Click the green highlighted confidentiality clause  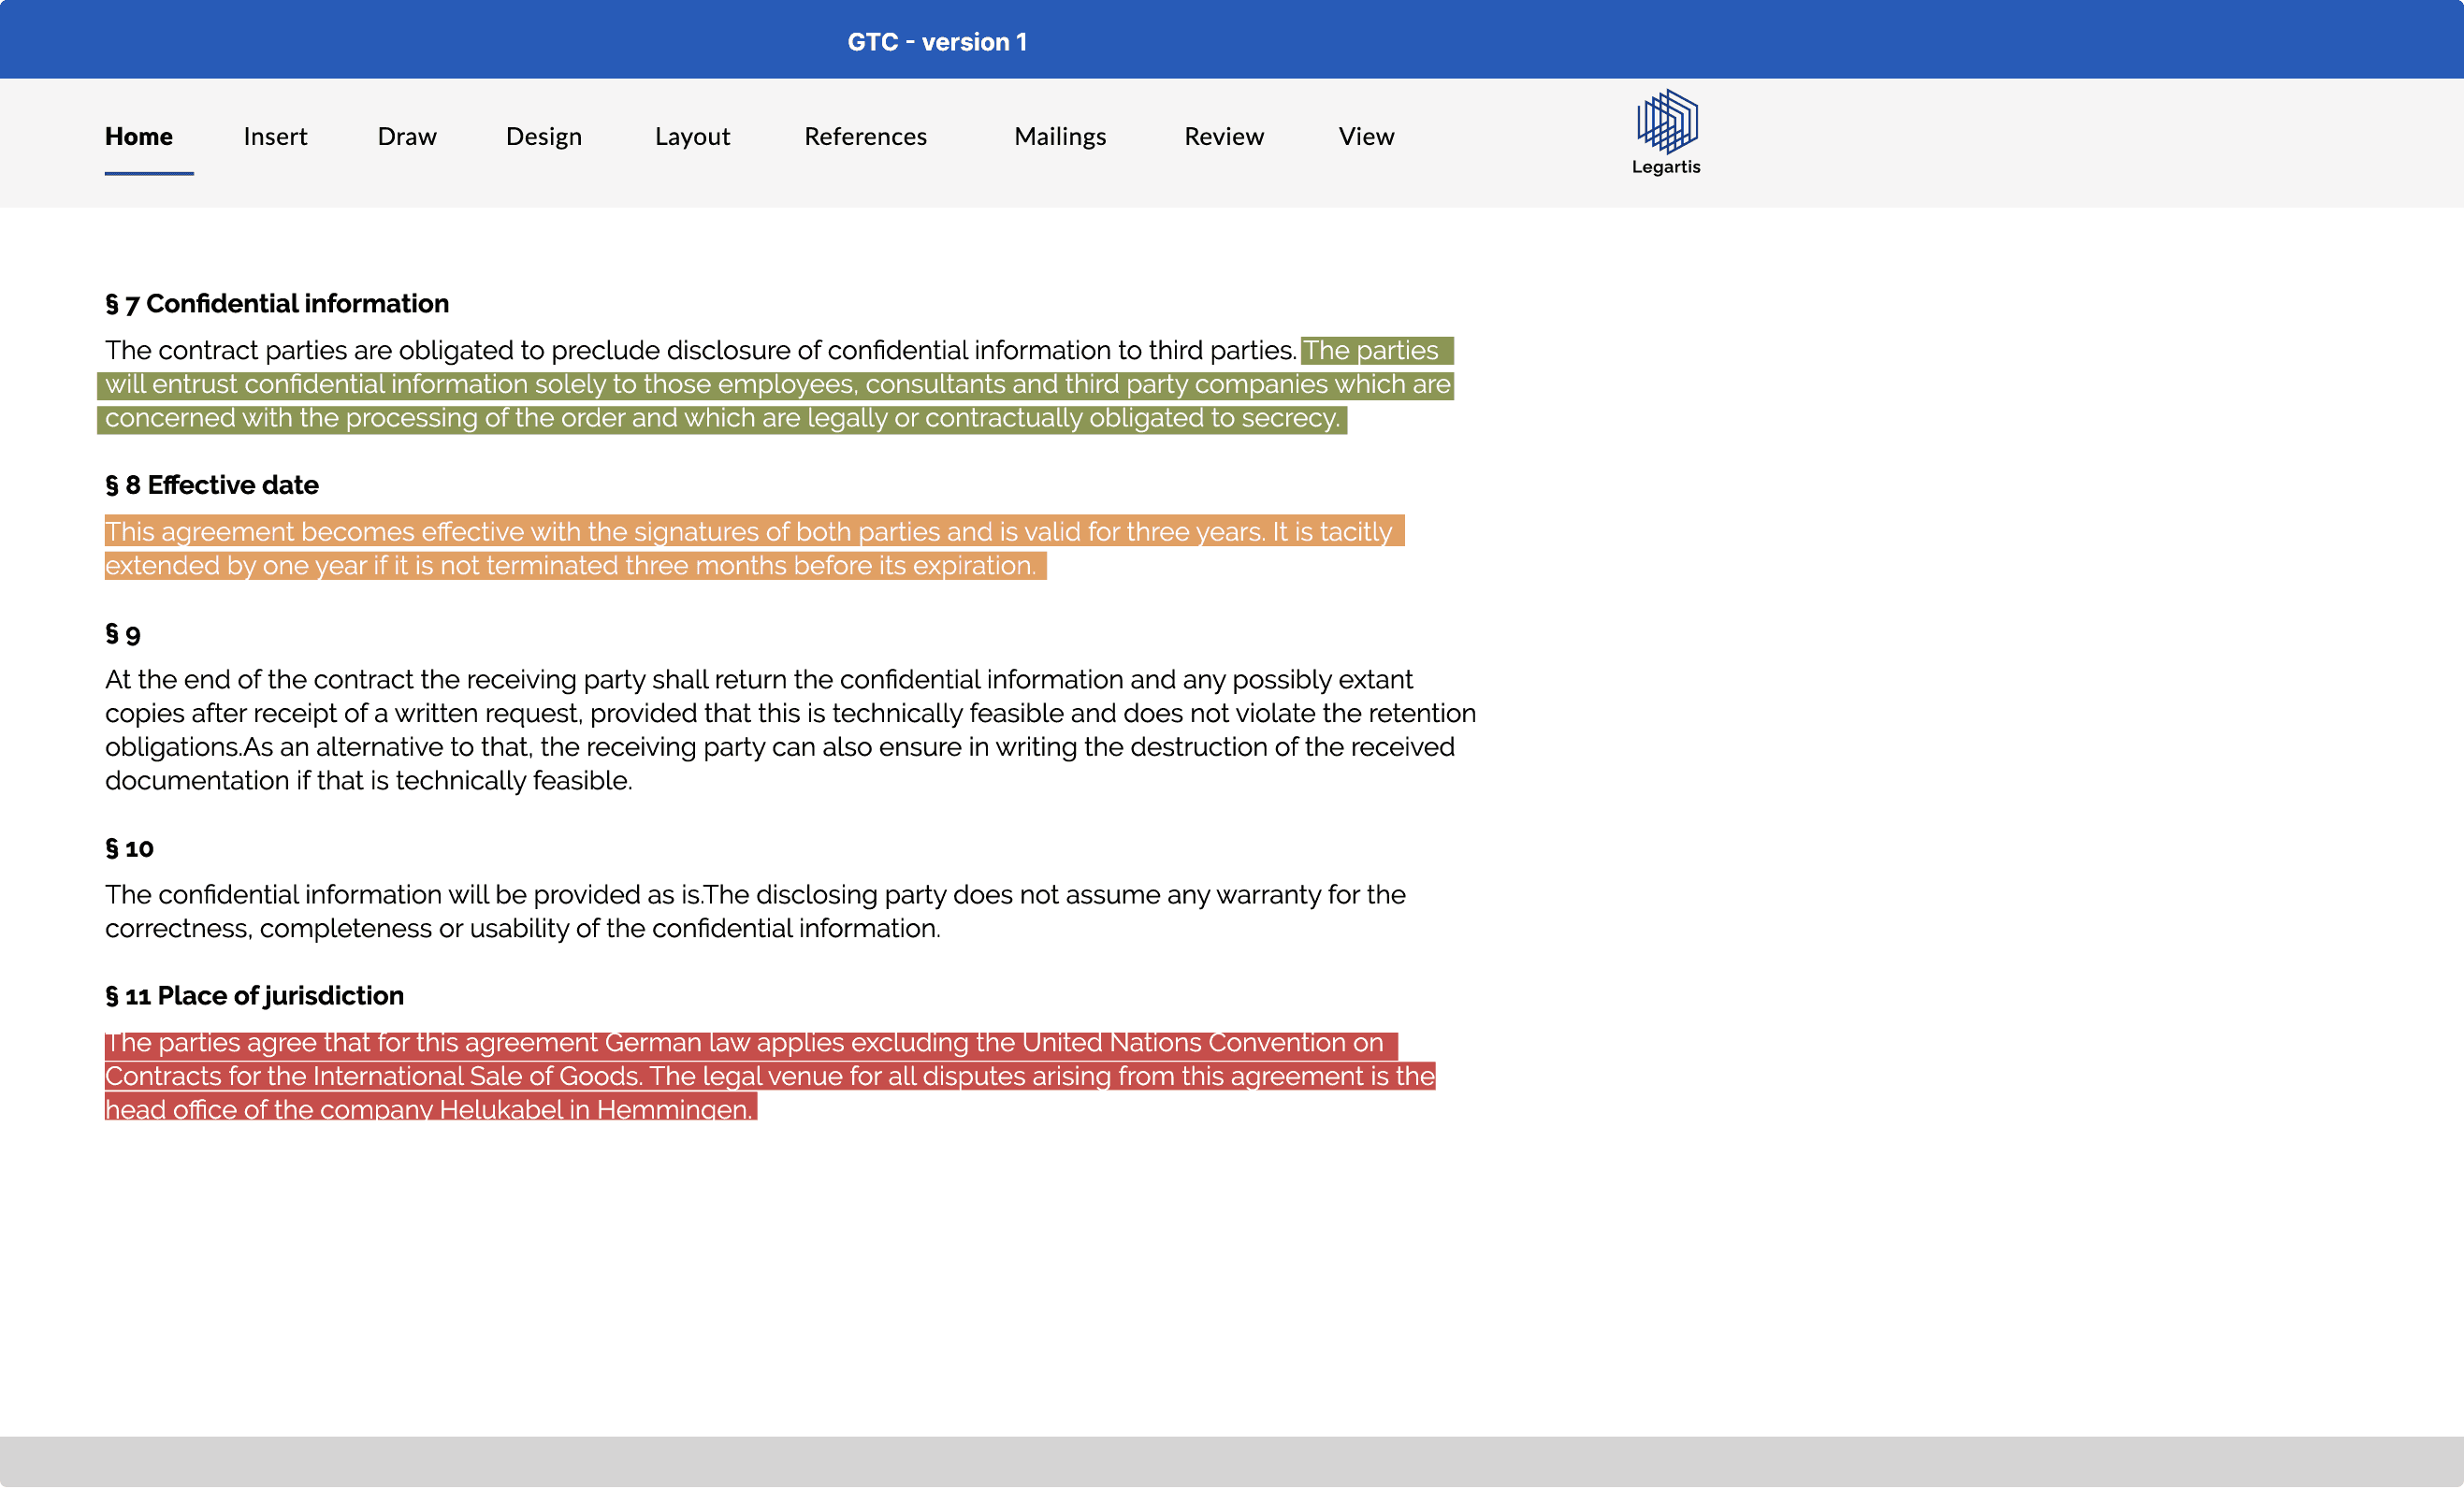[776, 385]
